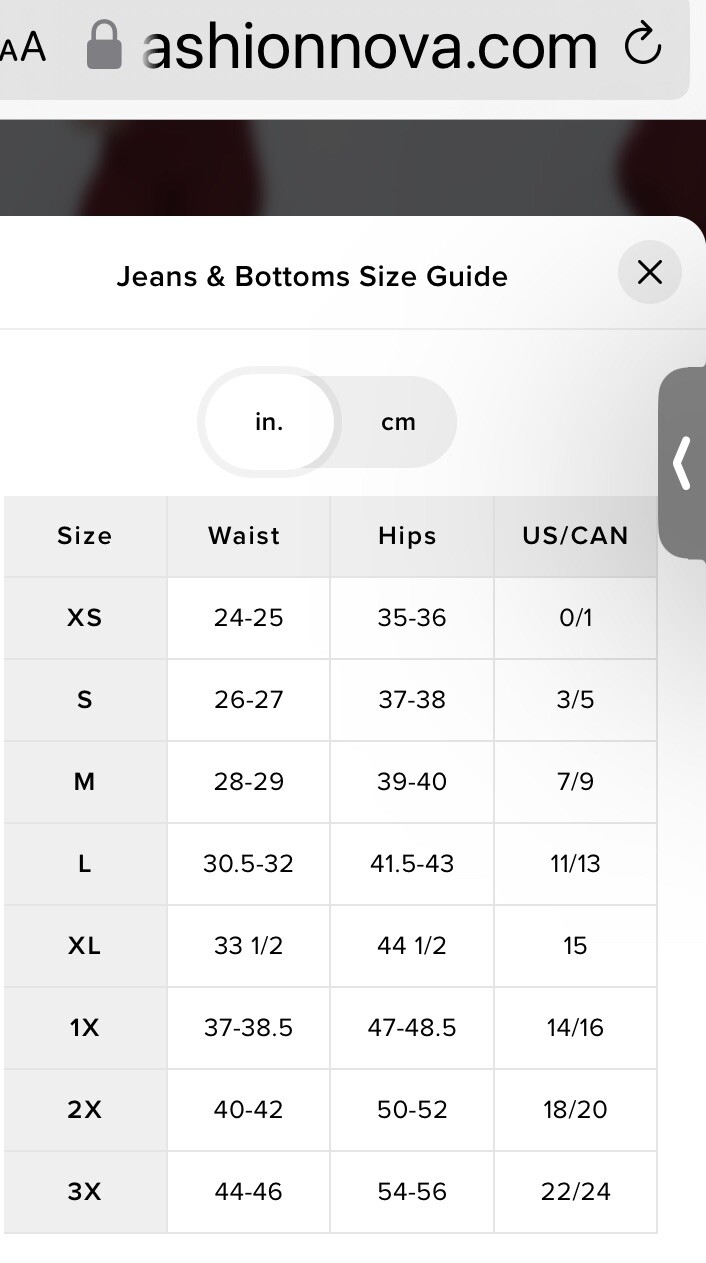Select the XS size row label

tap(85, 618)
